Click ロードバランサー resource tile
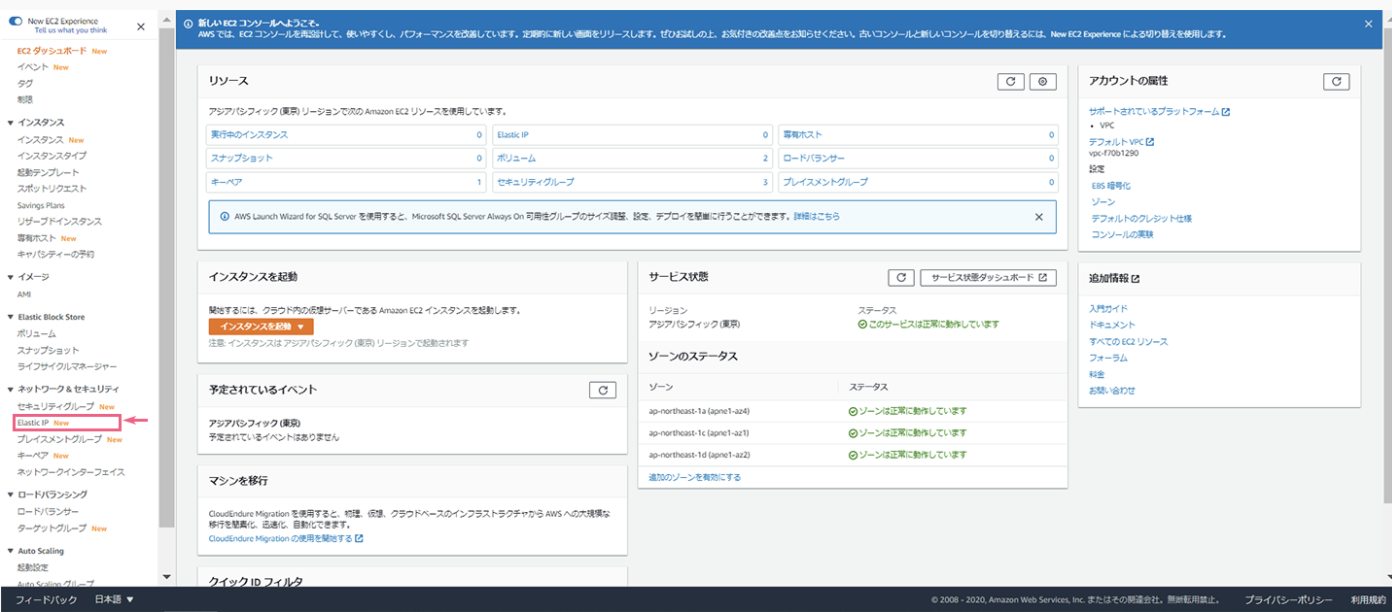The width and height of the screenshot is (1392, 612). pyautogui.click(x=917, y=158)
